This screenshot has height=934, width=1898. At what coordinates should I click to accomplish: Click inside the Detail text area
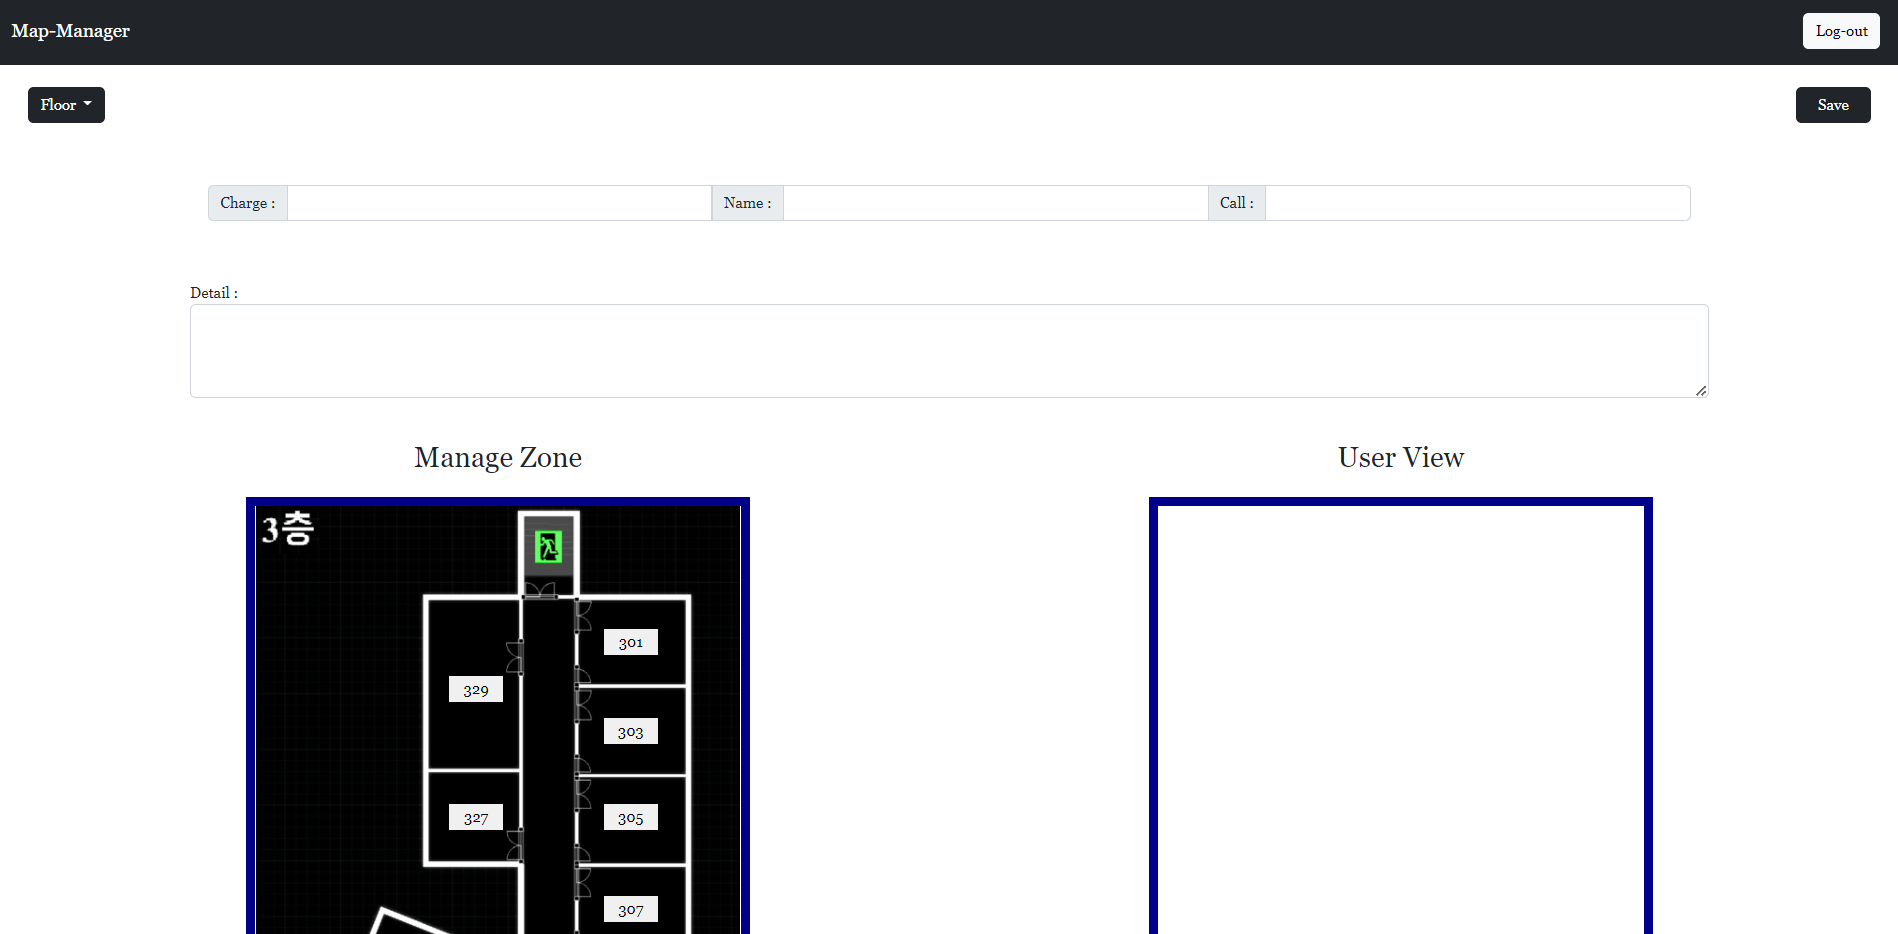point(948,351)
